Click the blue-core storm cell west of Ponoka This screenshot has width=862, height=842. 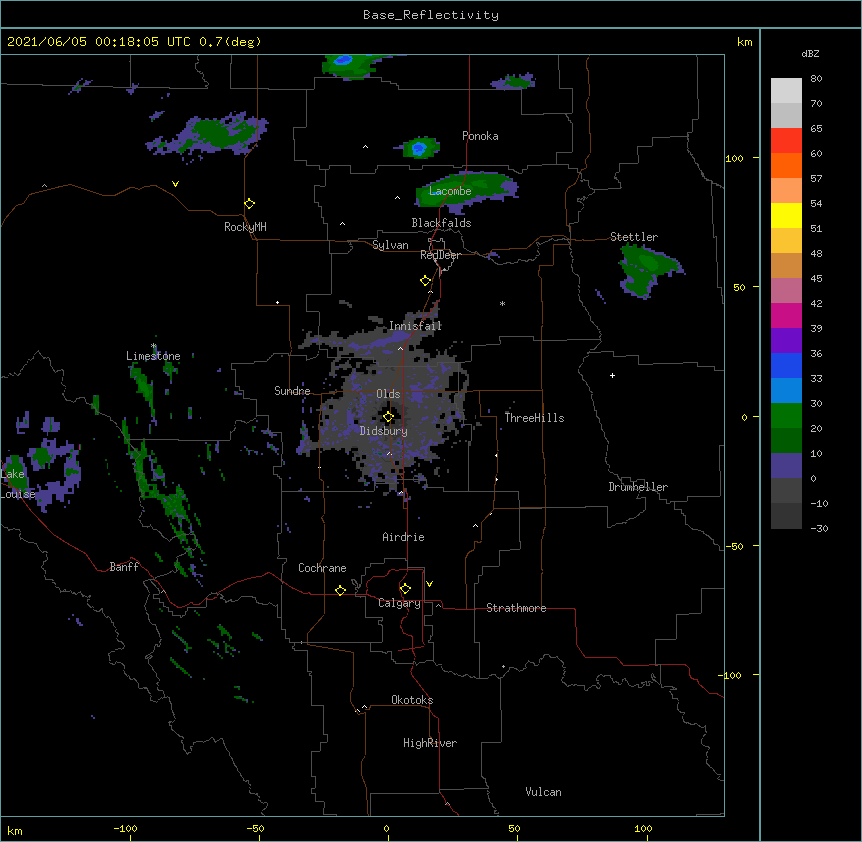tap(420, 148)
